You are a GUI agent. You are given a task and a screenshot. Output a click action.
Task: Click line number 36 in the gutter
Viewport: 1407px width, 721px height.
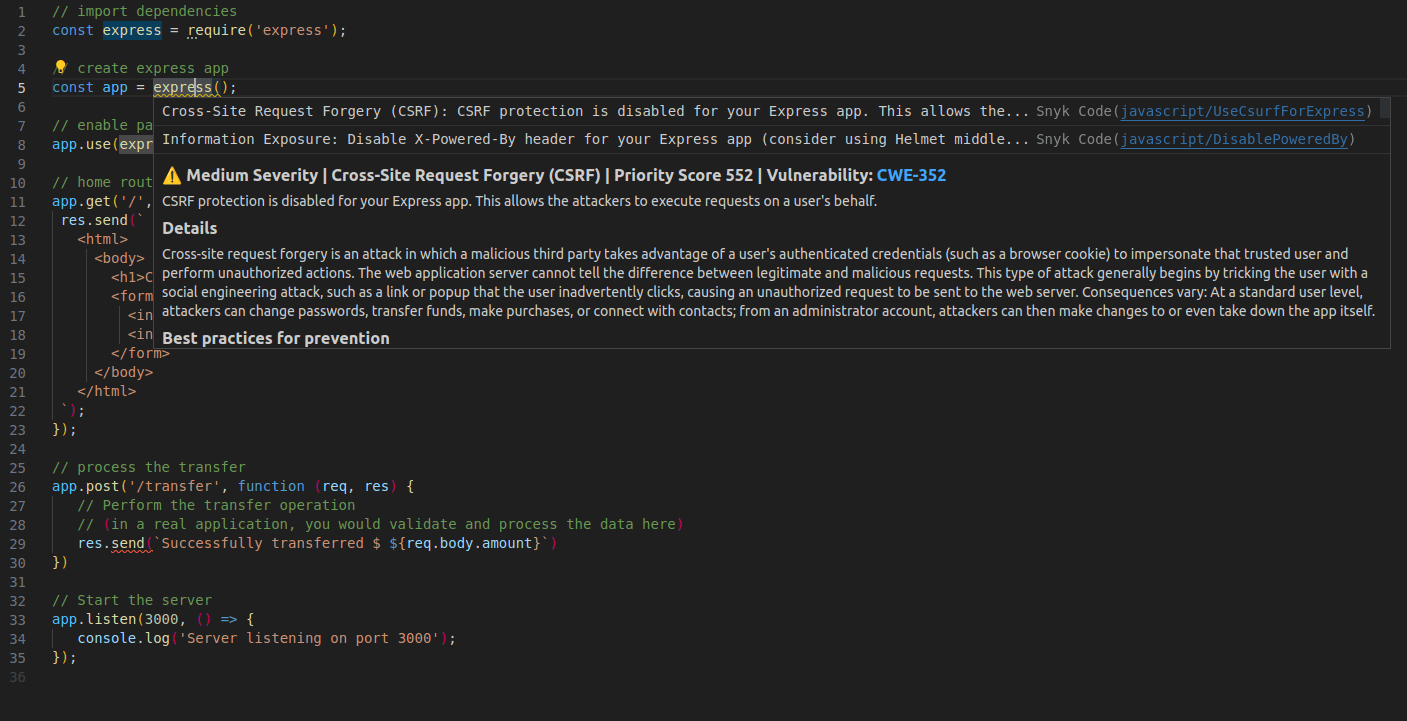coord(18,676)
